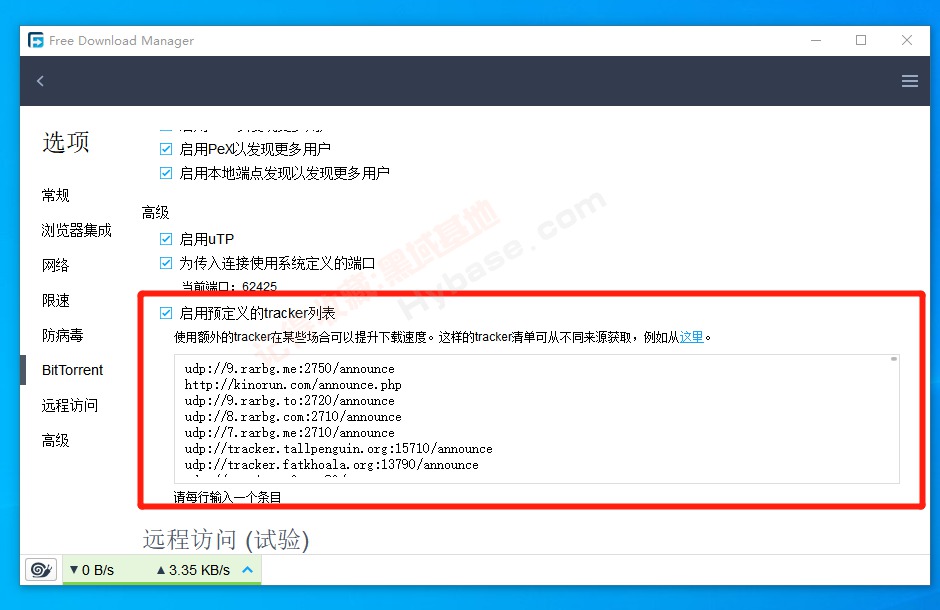
Task: Click the Free Download Manager logo icon
Action: [36, 40]
